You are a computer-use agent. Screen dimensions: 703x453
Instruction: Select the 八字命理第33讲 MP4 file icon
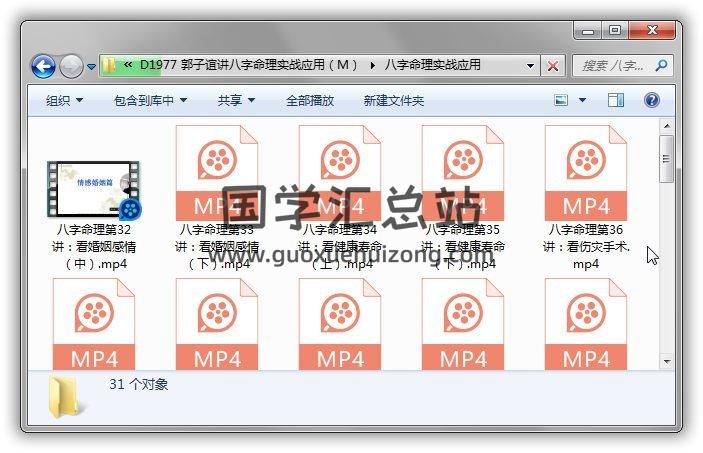[x=217, y=173]
